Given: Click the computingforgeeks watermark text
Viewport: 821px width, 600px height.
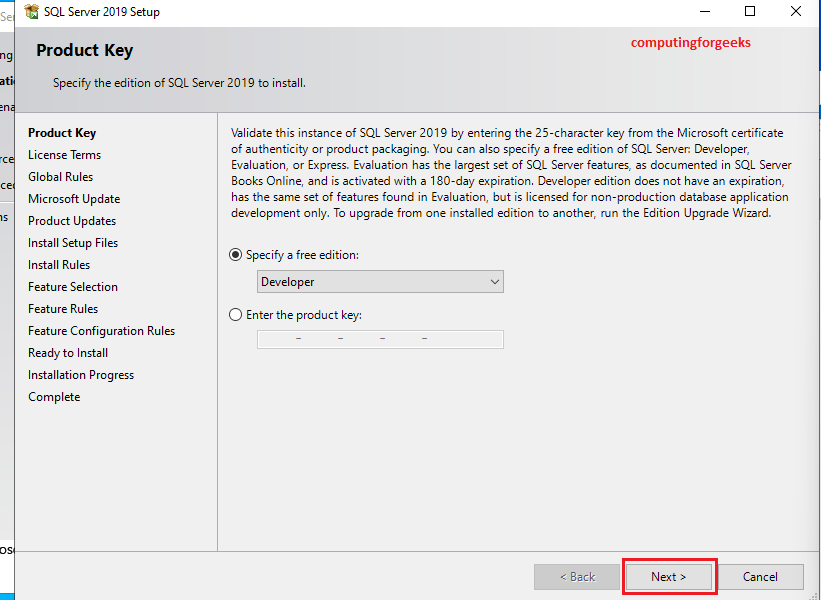Looking at the screenshot, I should pyautogui.click(x=690, y=43).
